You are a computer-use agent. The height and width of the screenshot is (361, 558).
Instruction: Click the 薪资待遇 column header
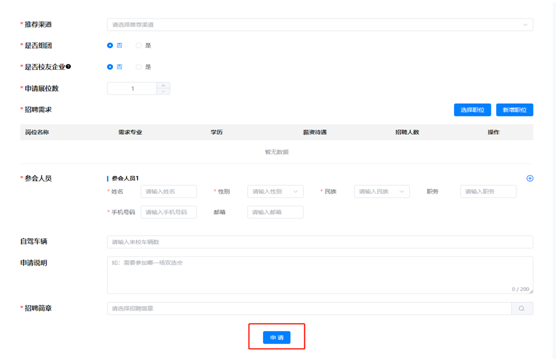click(315, 132)
